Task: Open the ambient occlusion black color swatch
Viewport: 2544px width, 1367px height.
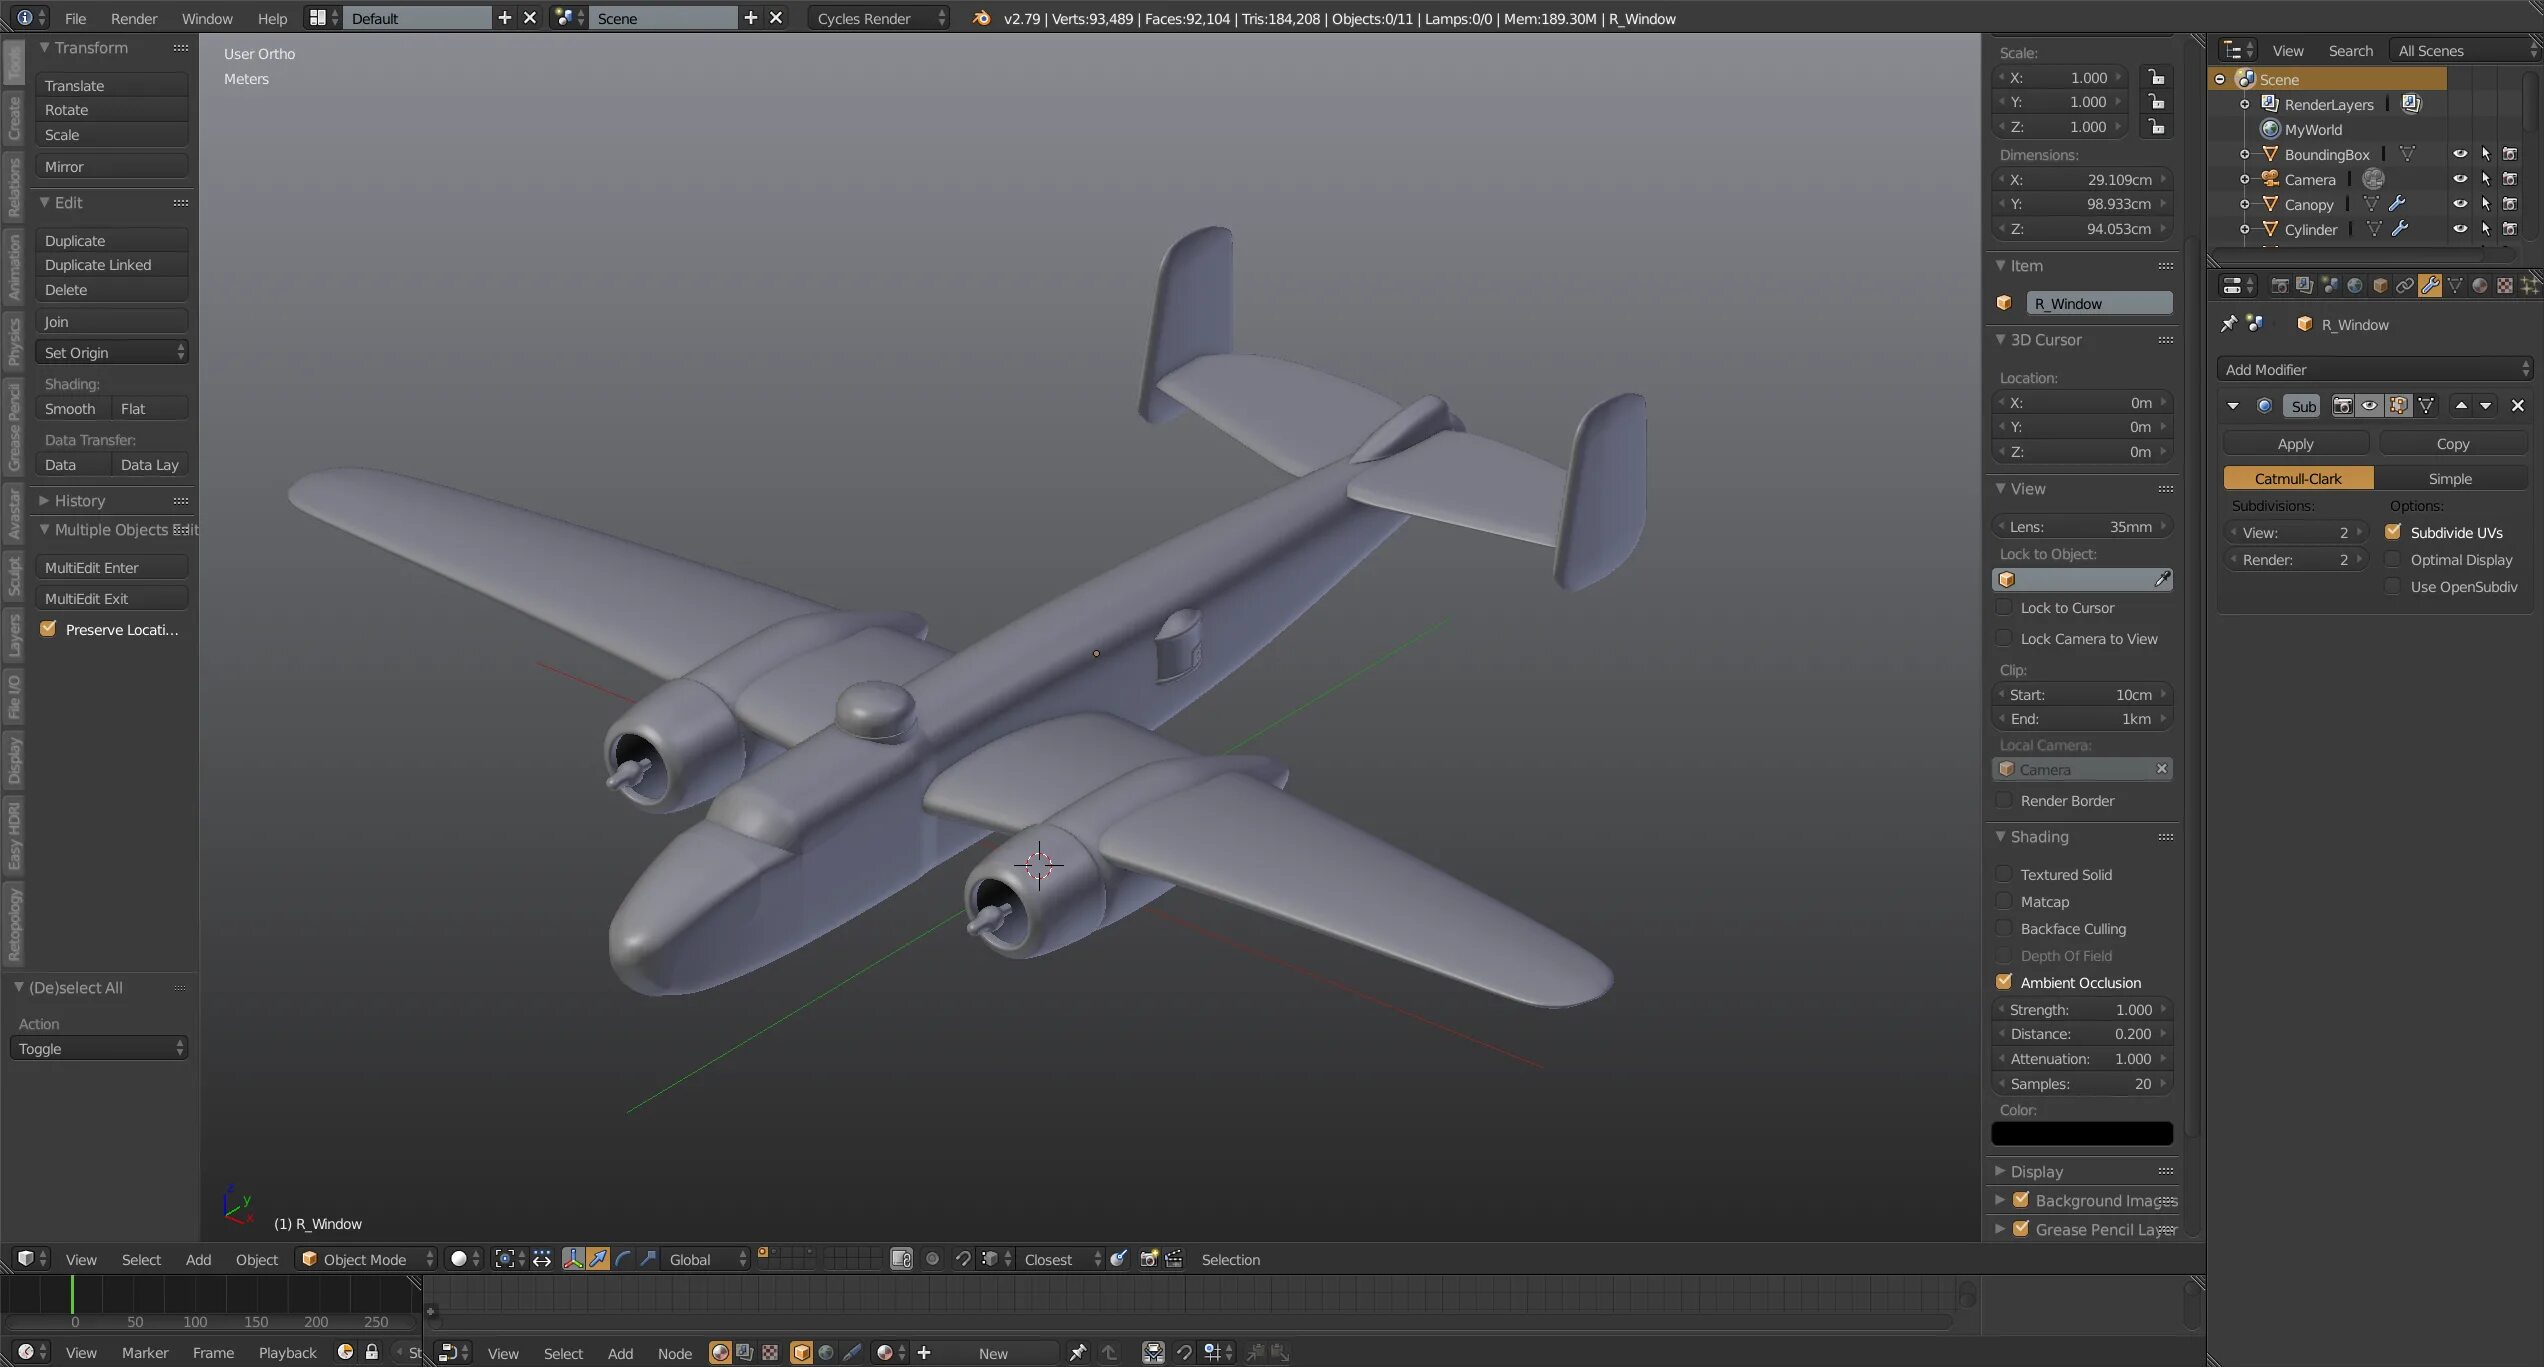Action: click(2082, 1134)
